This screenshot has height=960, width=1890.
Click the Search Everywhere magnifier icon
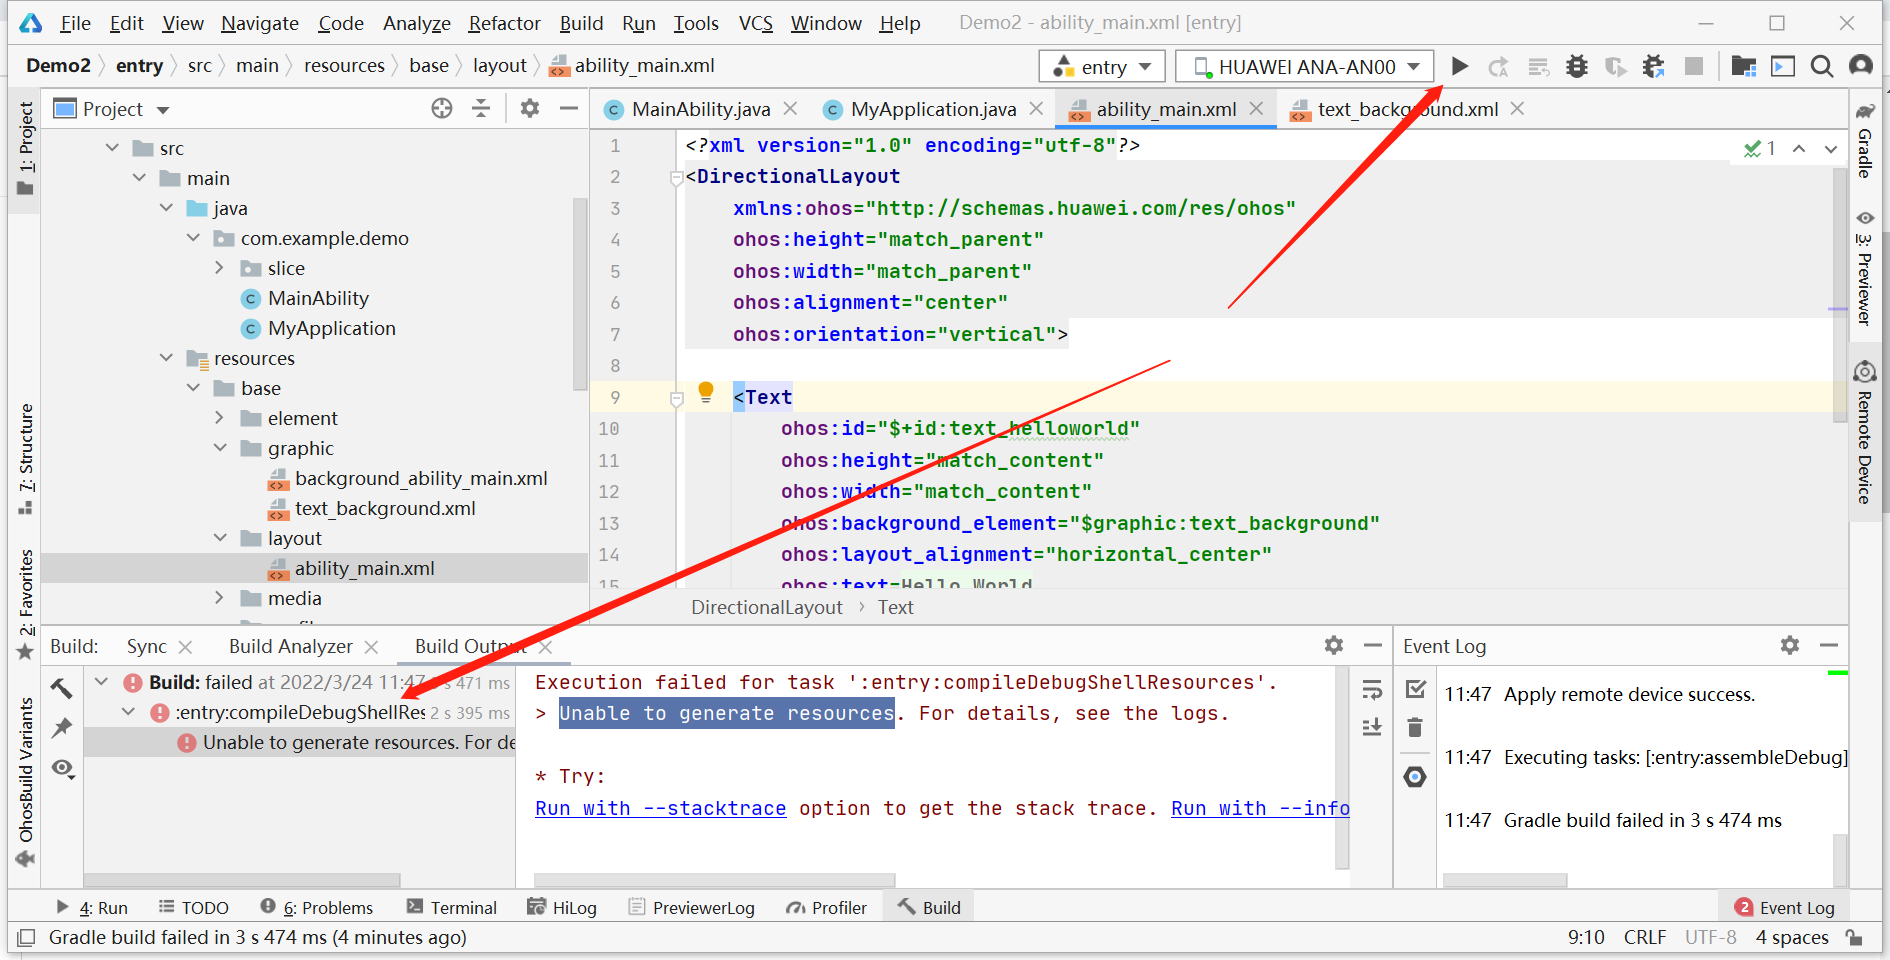pos(1821,66)
